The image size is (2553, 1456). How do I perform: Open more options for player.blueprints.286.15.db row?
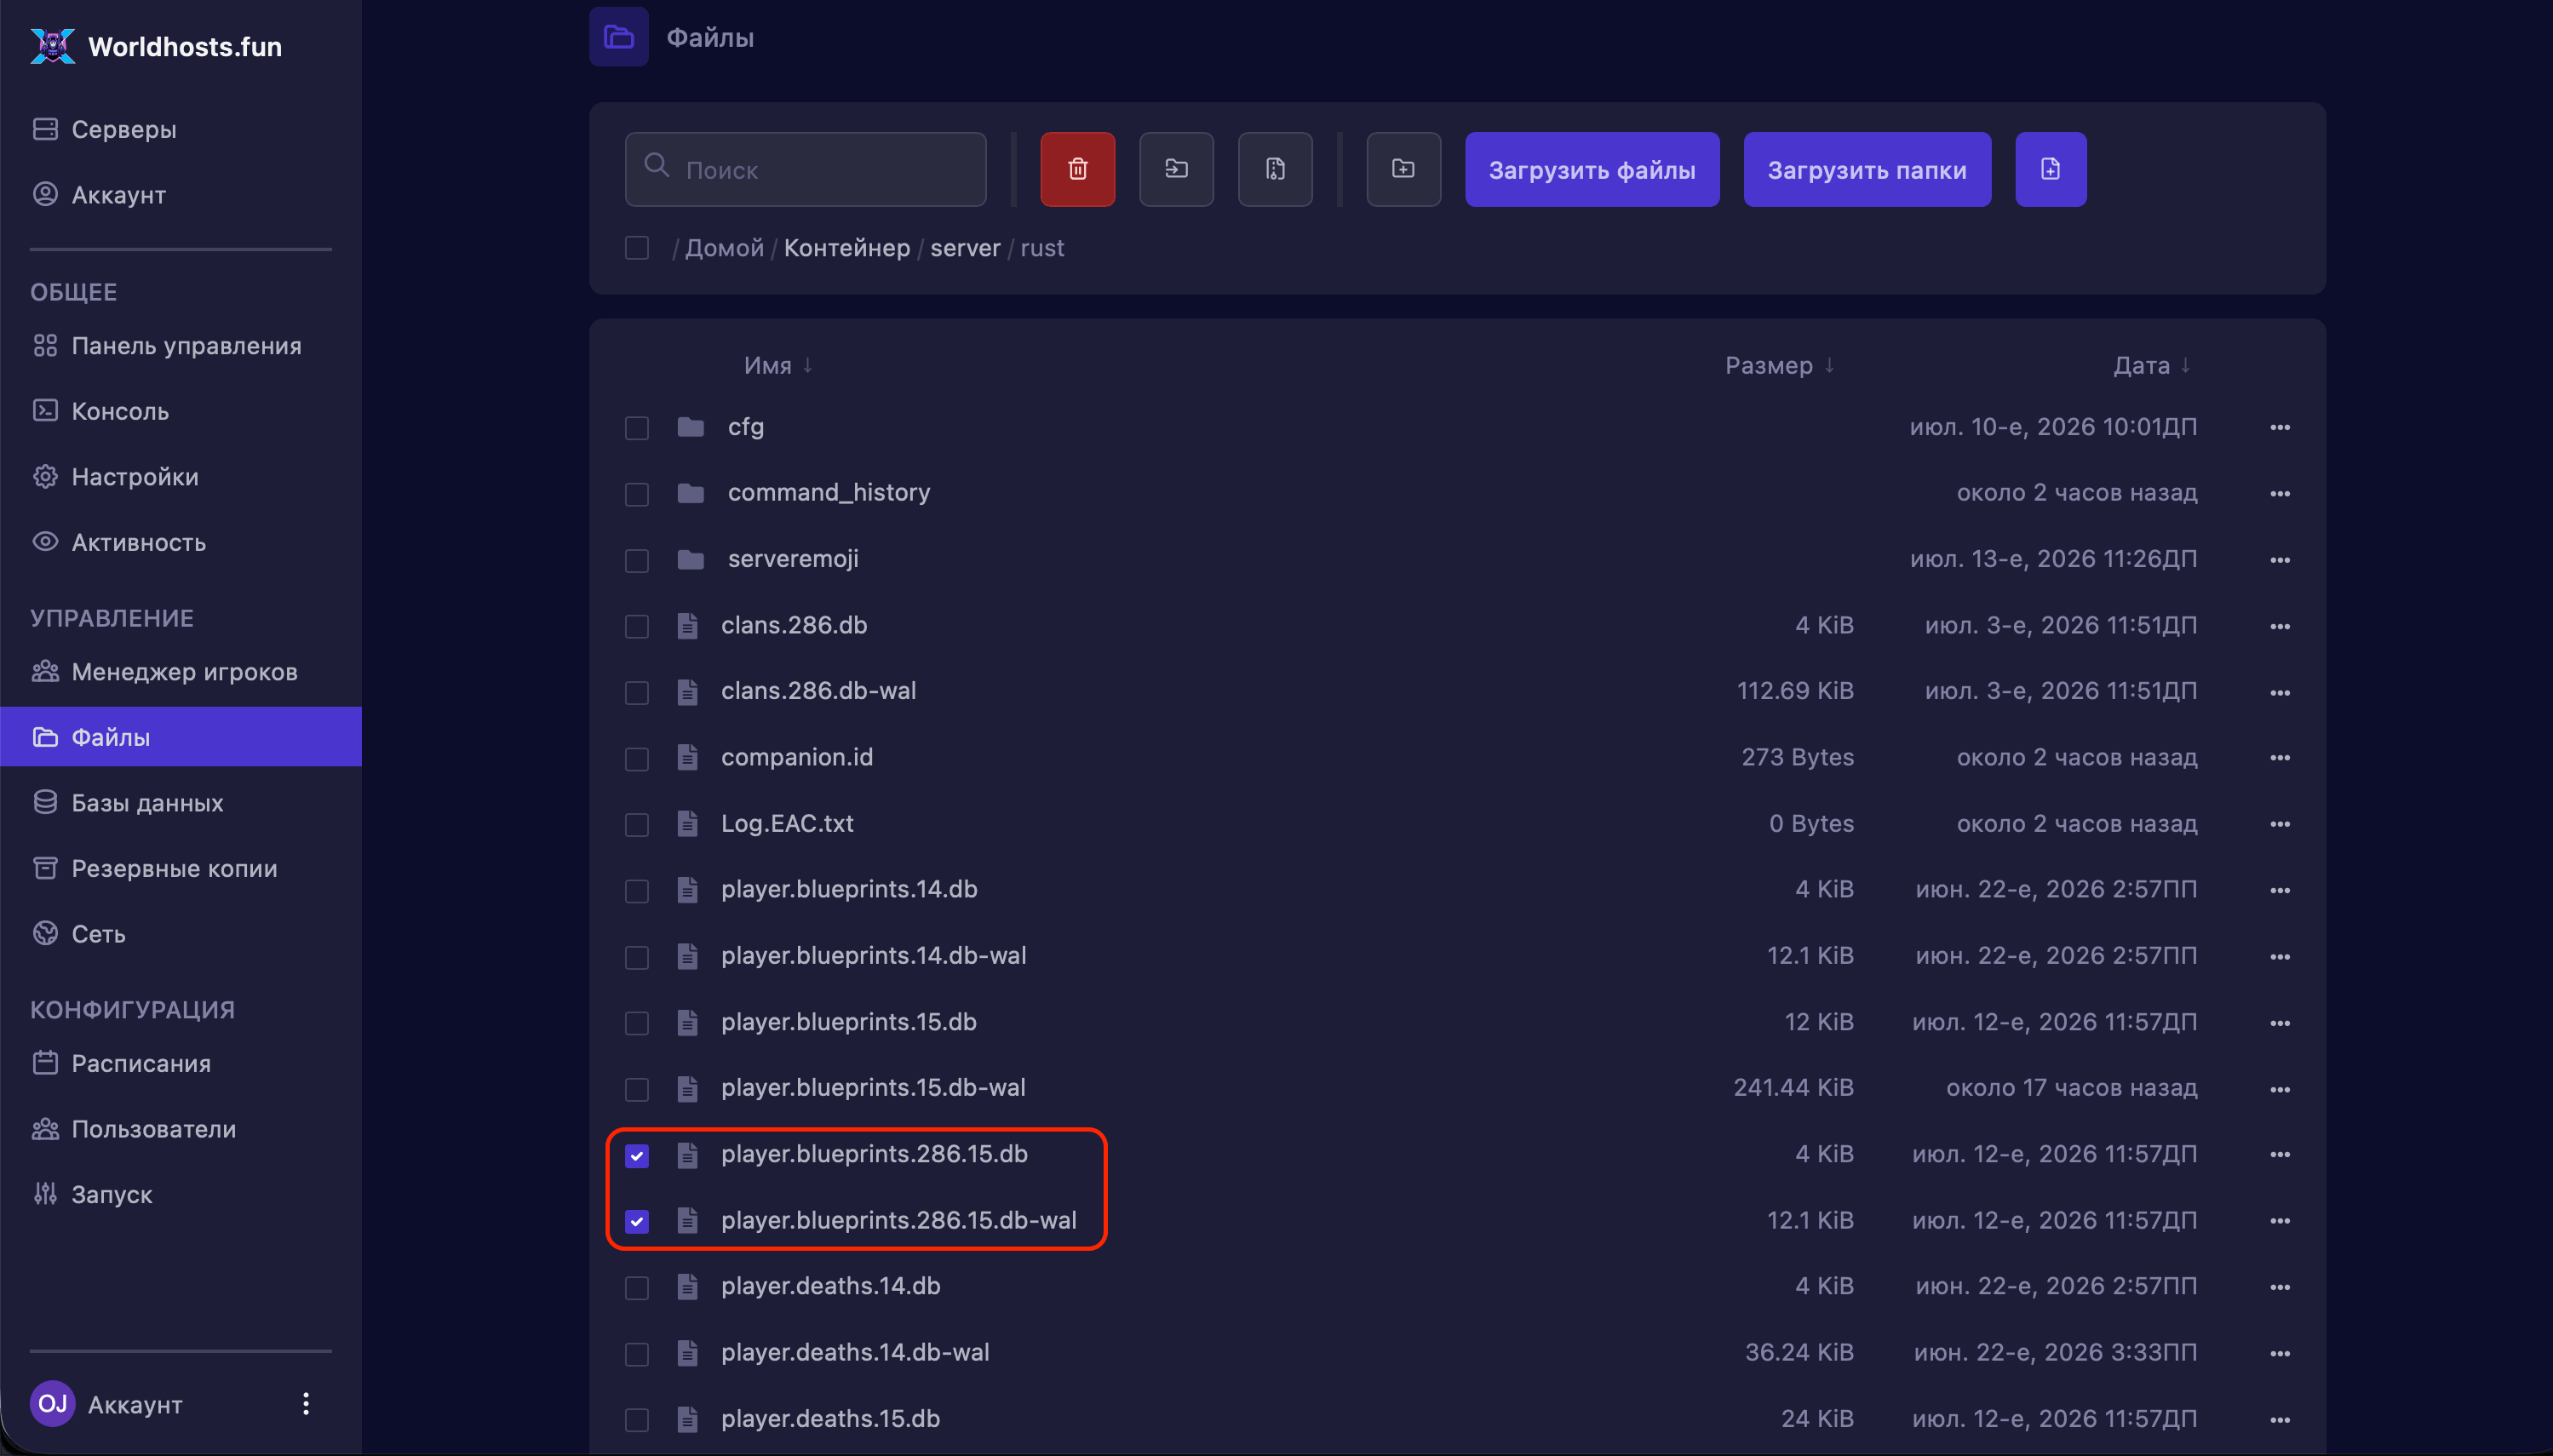(2279, 1154)
